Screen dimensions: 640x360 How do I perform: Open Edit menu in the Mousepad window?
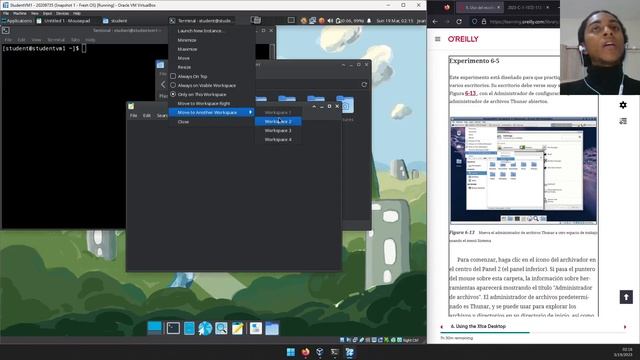(147, 116)
